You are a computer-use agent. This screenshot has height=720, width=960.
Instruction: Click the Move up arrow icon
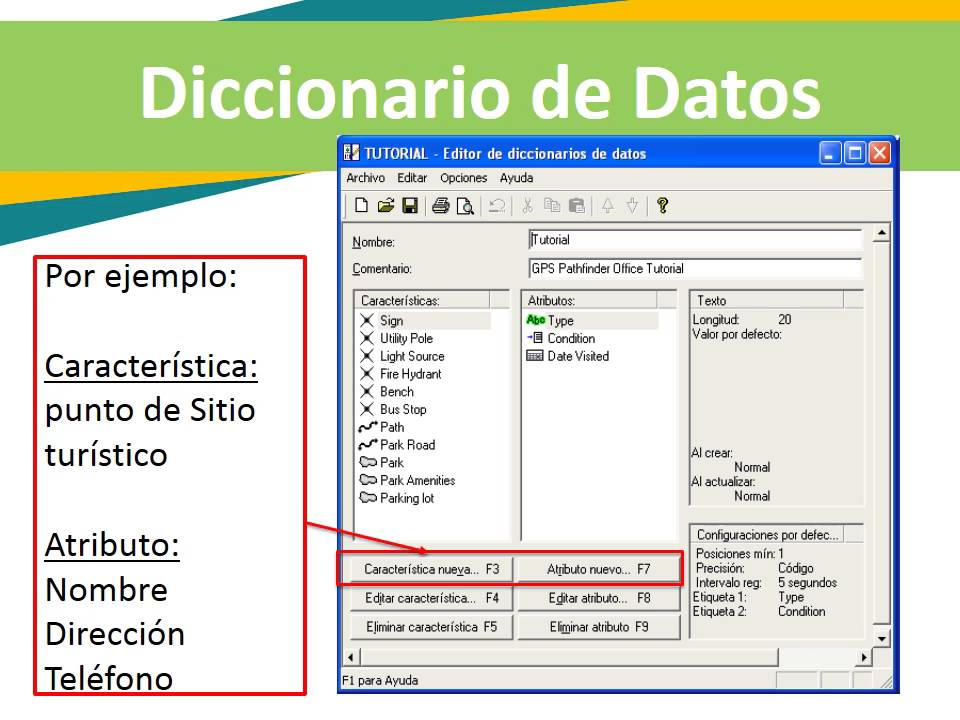(x=607, y=206)
